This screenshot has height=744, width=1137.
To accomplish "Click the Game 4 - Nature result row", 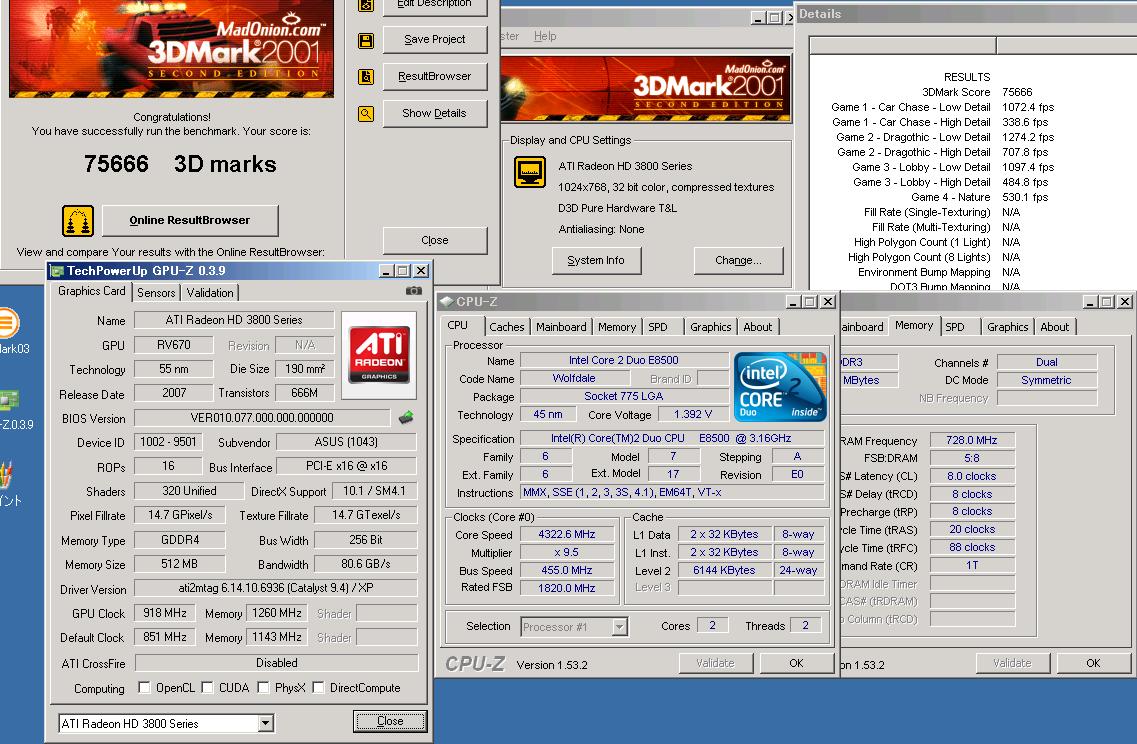I will (x=979, y=197).
